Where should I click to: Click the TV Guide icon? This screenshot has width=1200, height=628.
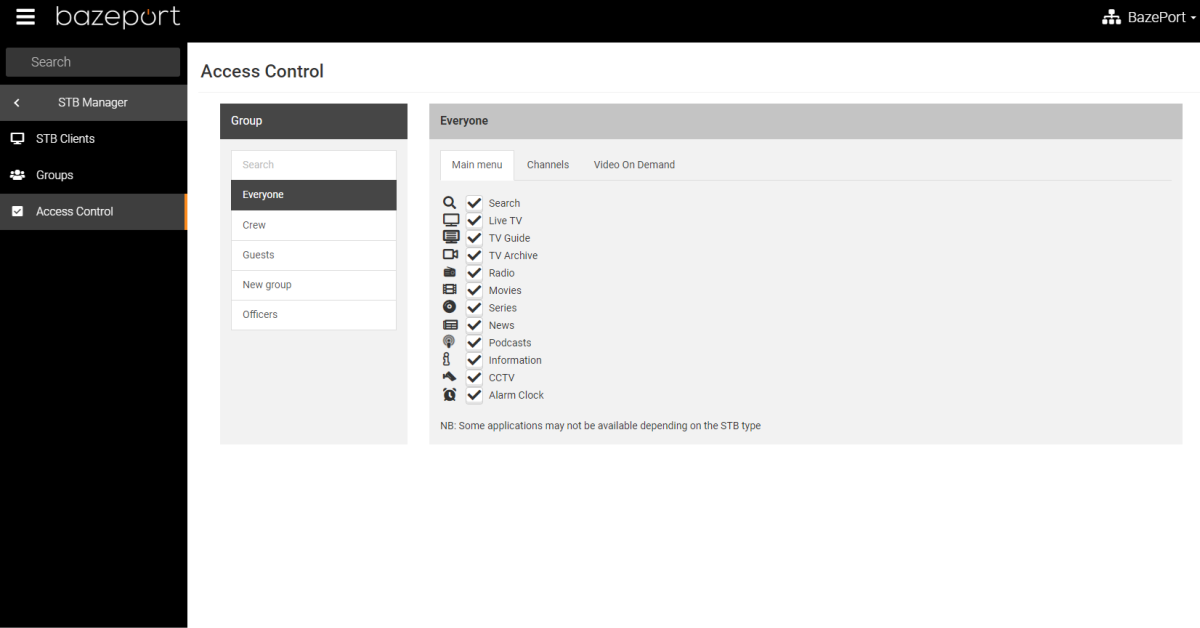point(450,238)
